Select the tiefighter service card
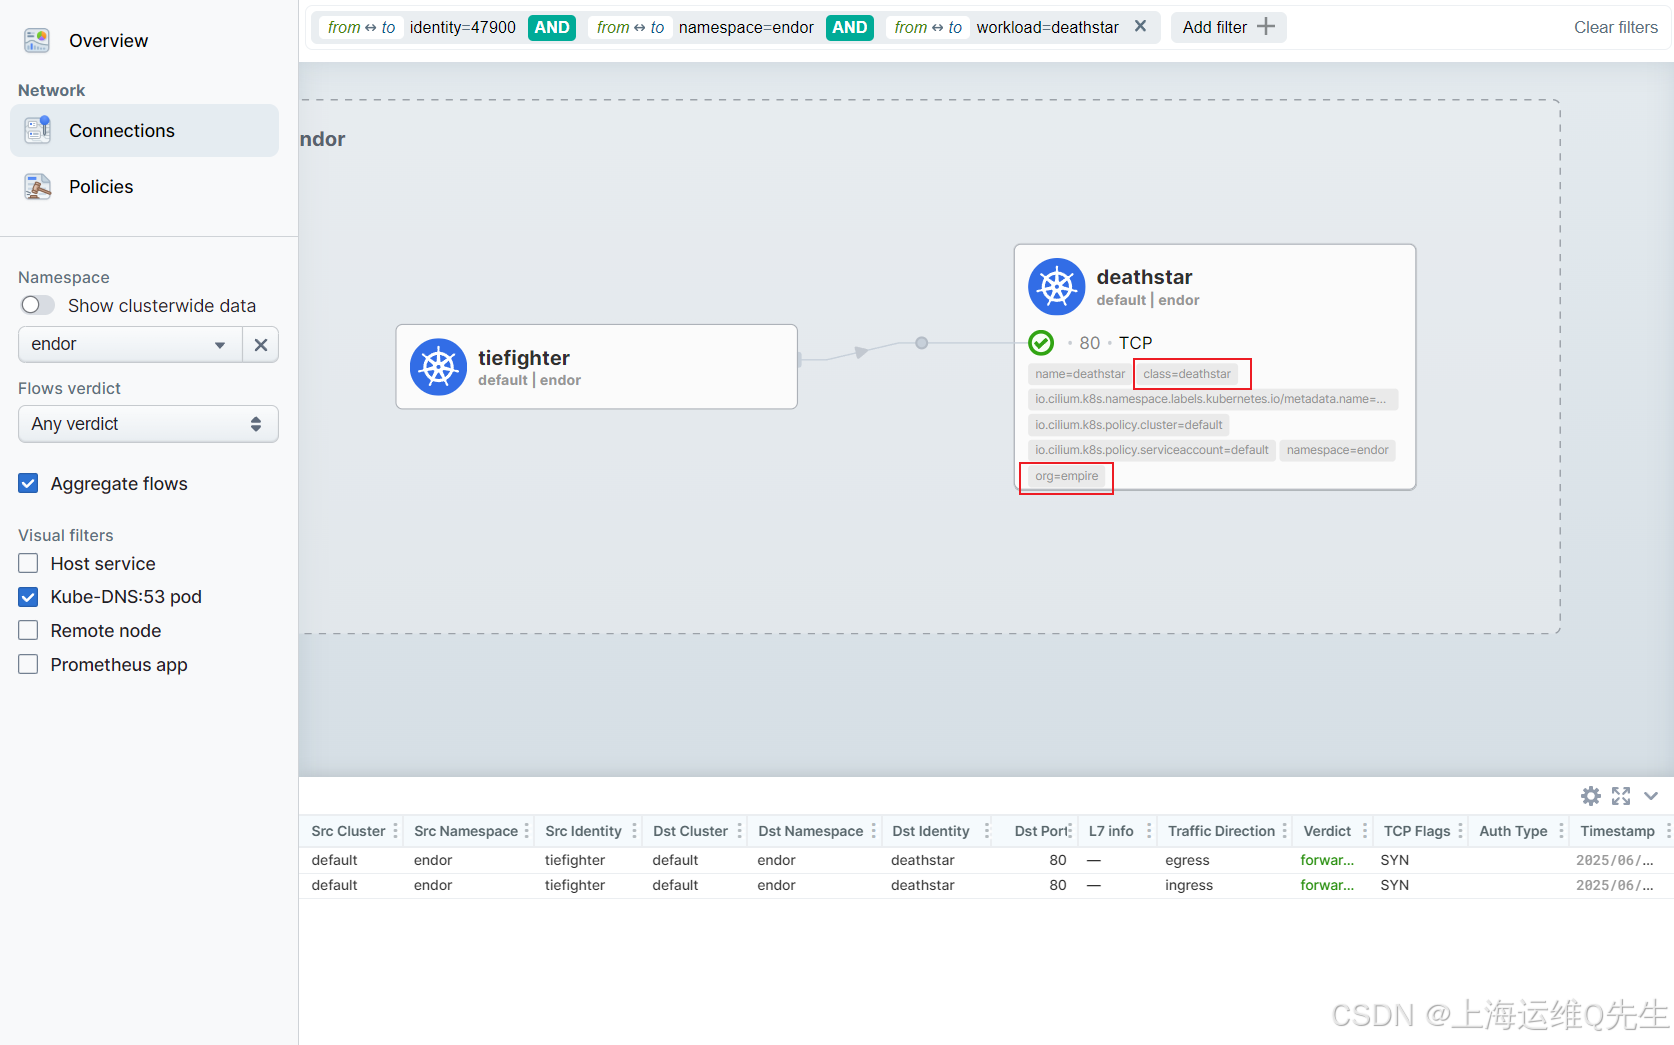Screen dimensions: 1674x1045 (597, 366)
